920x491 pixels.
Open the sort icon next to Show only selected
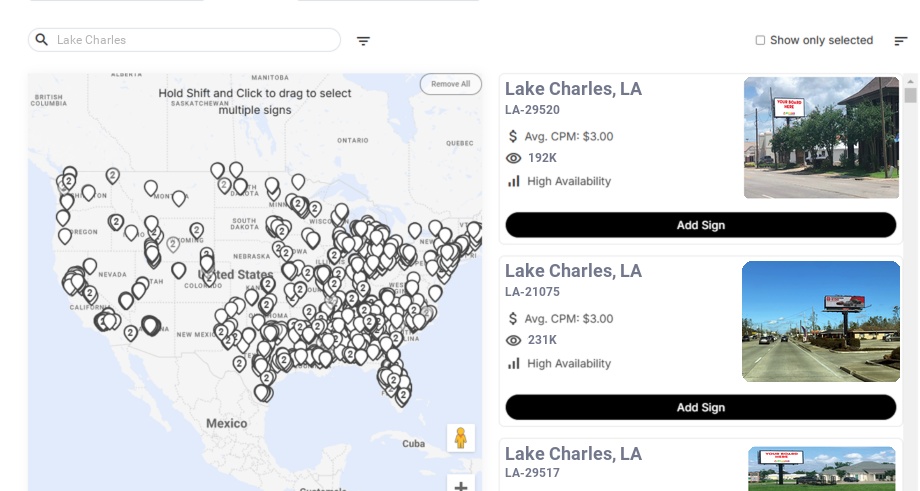point(900,41)
